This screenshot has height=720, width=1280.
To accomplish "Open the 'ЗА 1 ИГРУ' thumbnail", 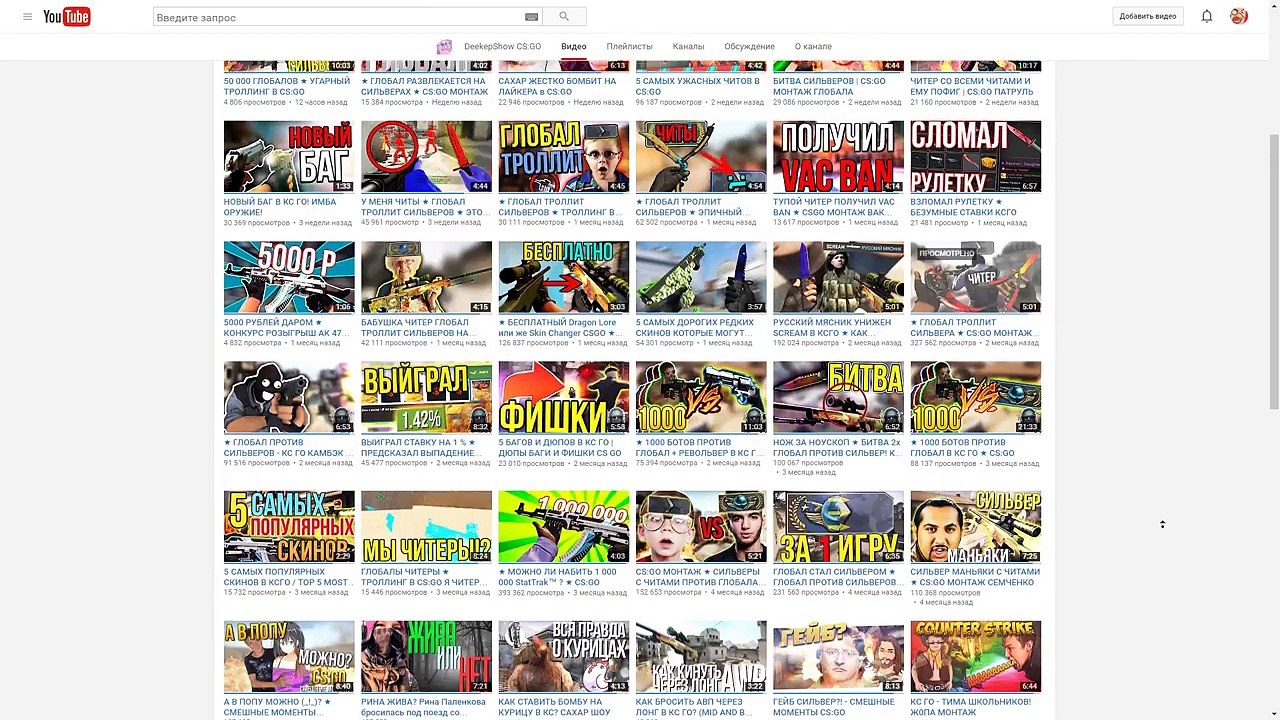I will 838,527.
